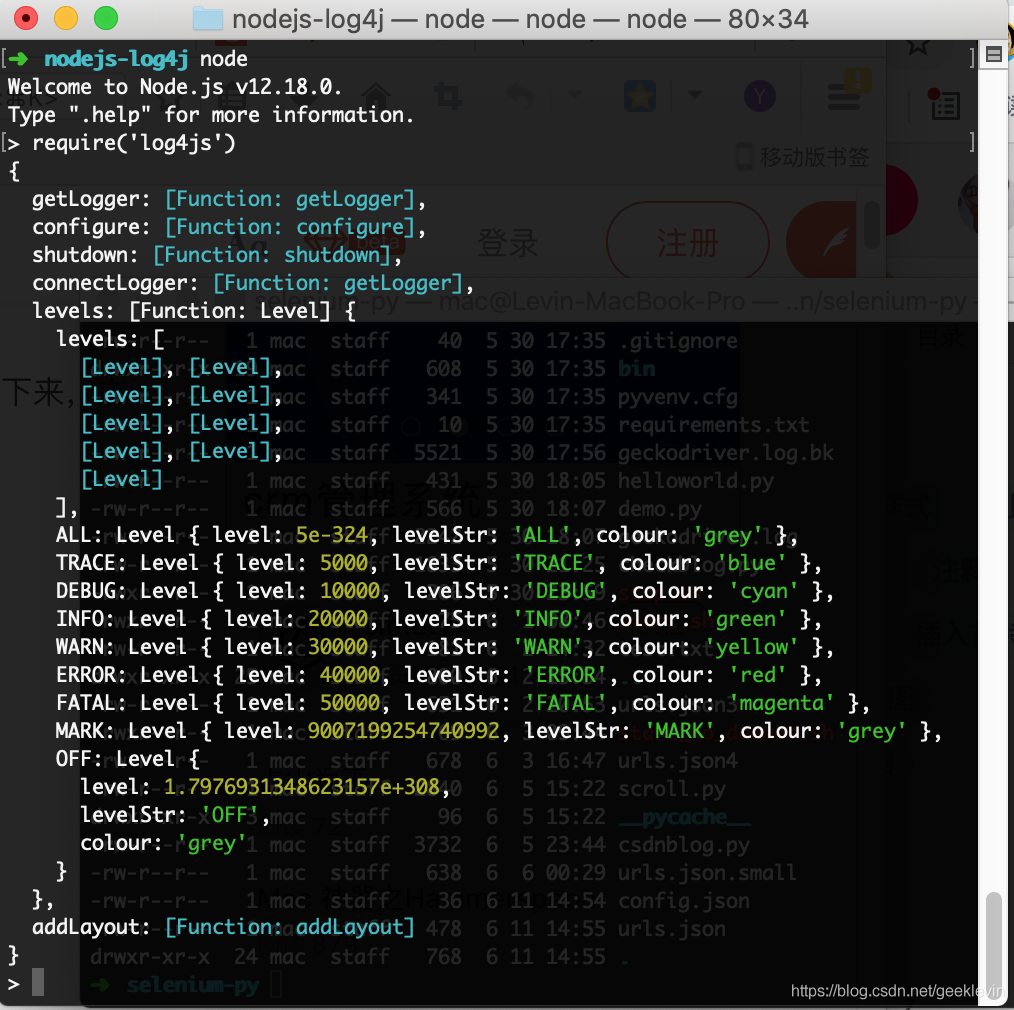This screenshot has width=1014, height=1010.
Task: Click the single '[Level]' entry on the last array row
Action: [x=122, y=479]
